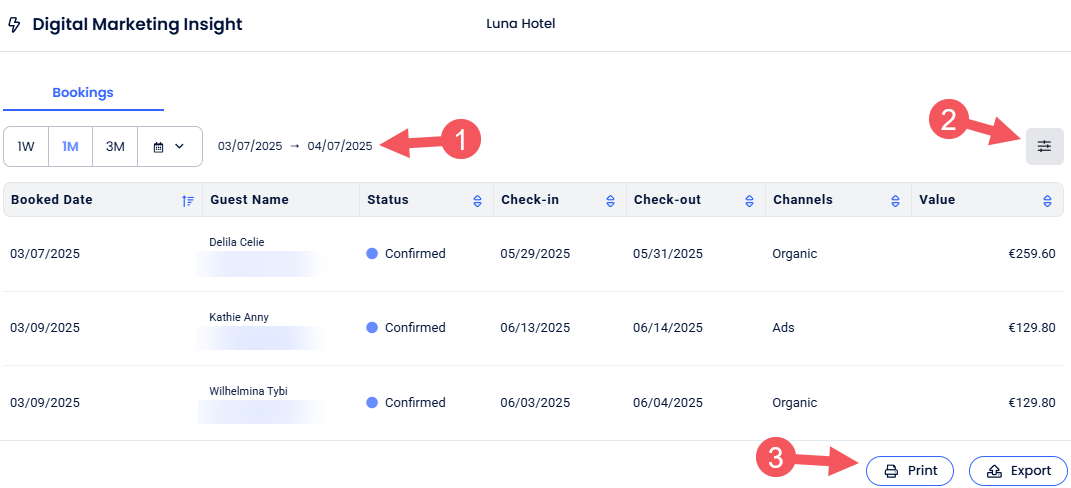This screenshot has height=488, width=1071.
Task: Sort by Check-out column icon
Action: pos(749,200)
